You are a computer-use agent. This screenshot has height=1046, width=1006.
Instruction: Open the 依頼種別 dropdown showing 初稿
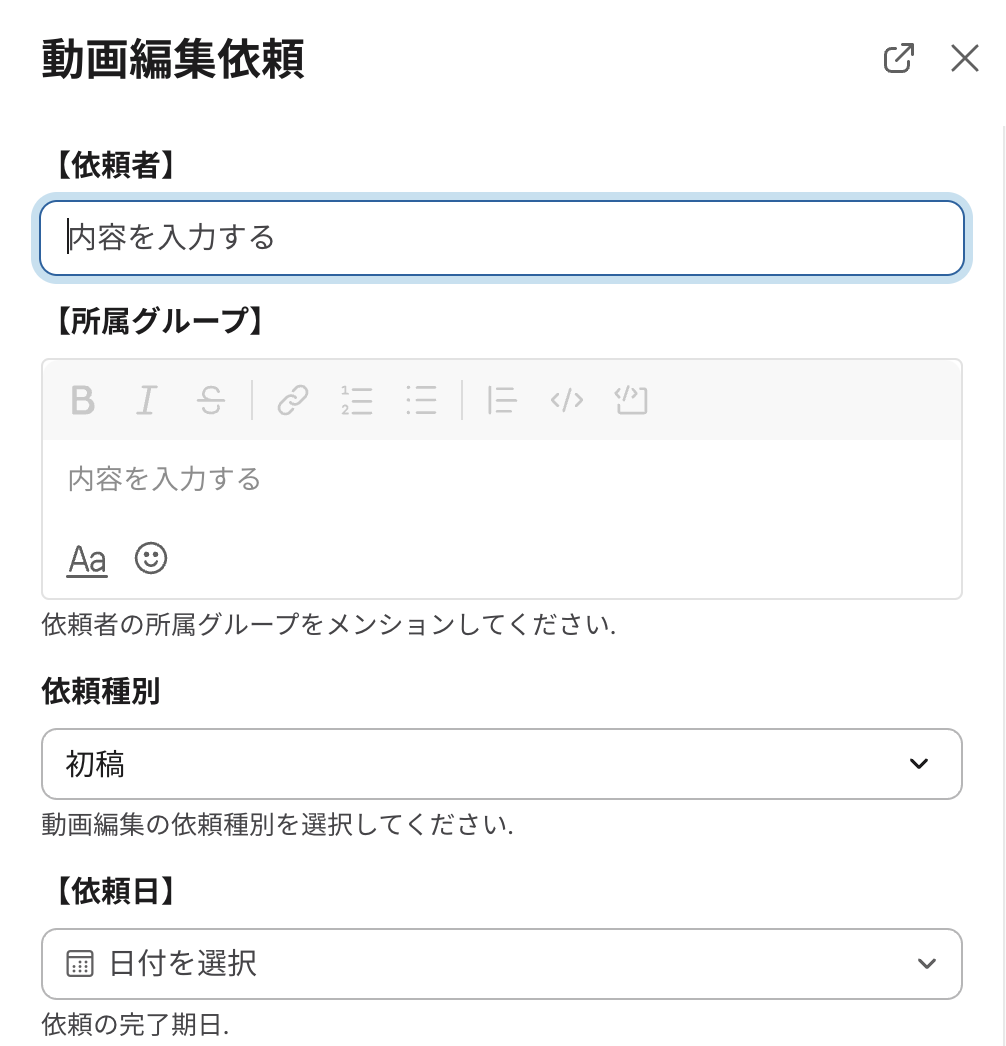pos(480,764)
